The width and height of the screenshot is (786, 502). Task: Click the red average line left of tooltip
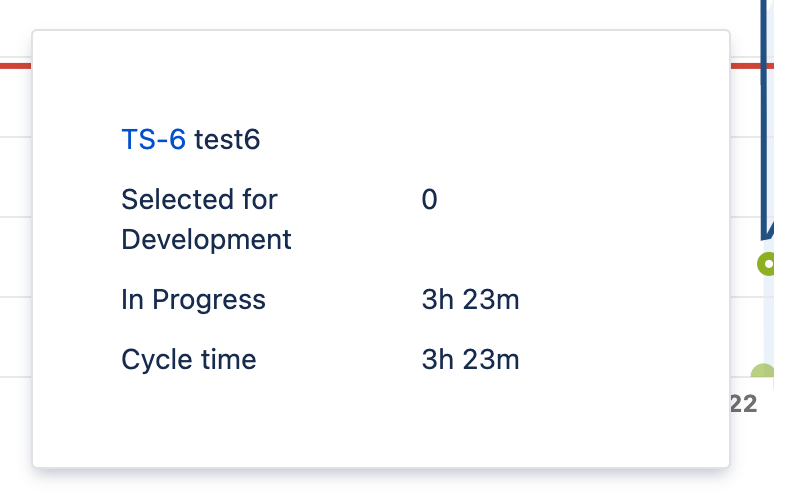coord(15,66)
